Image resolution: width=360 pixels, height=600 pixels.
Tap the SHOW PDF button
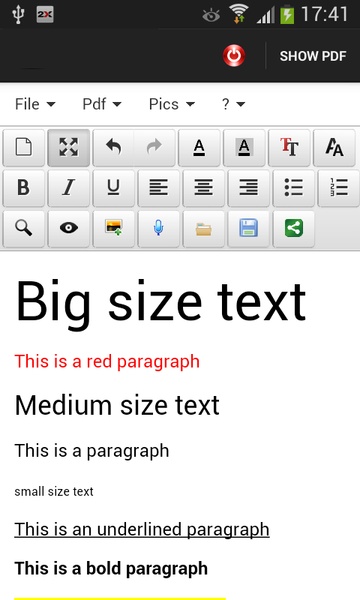click(313, 56)
